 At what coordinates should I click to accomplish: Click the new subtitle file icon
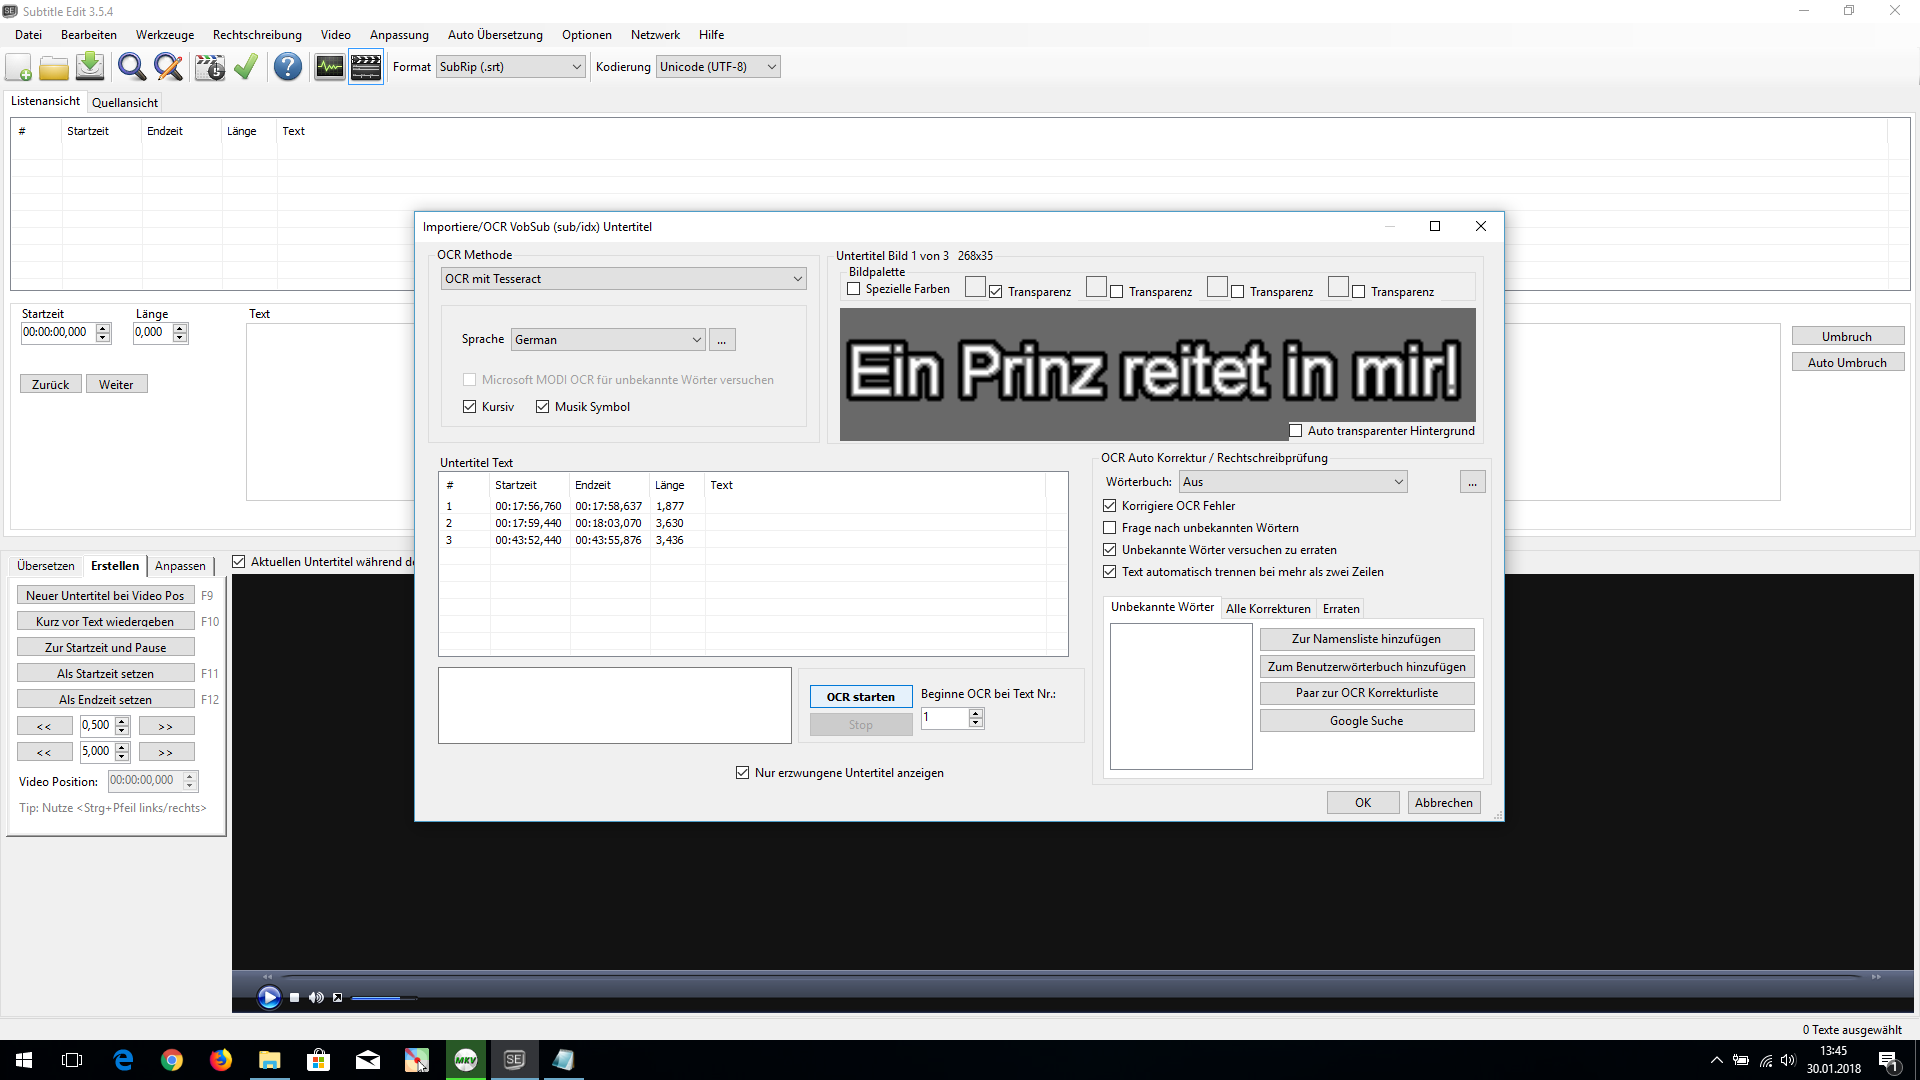tap(19, 67)
